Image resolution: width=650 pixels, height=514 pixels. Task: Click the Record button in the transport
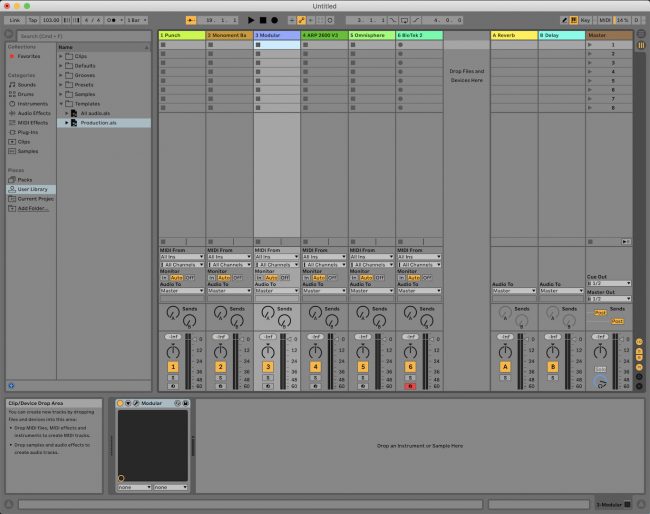click(x=274, y=20)
